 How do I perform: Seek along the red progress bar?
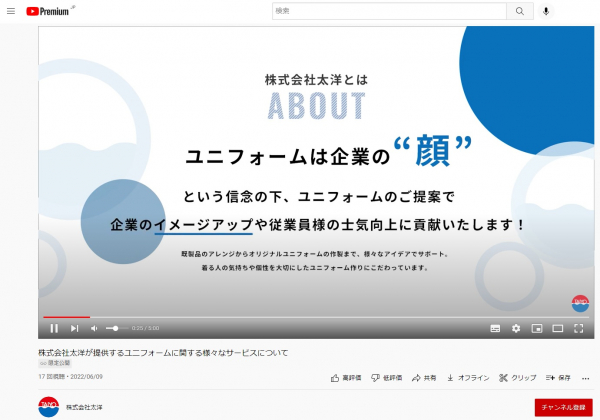click(316, 317)
